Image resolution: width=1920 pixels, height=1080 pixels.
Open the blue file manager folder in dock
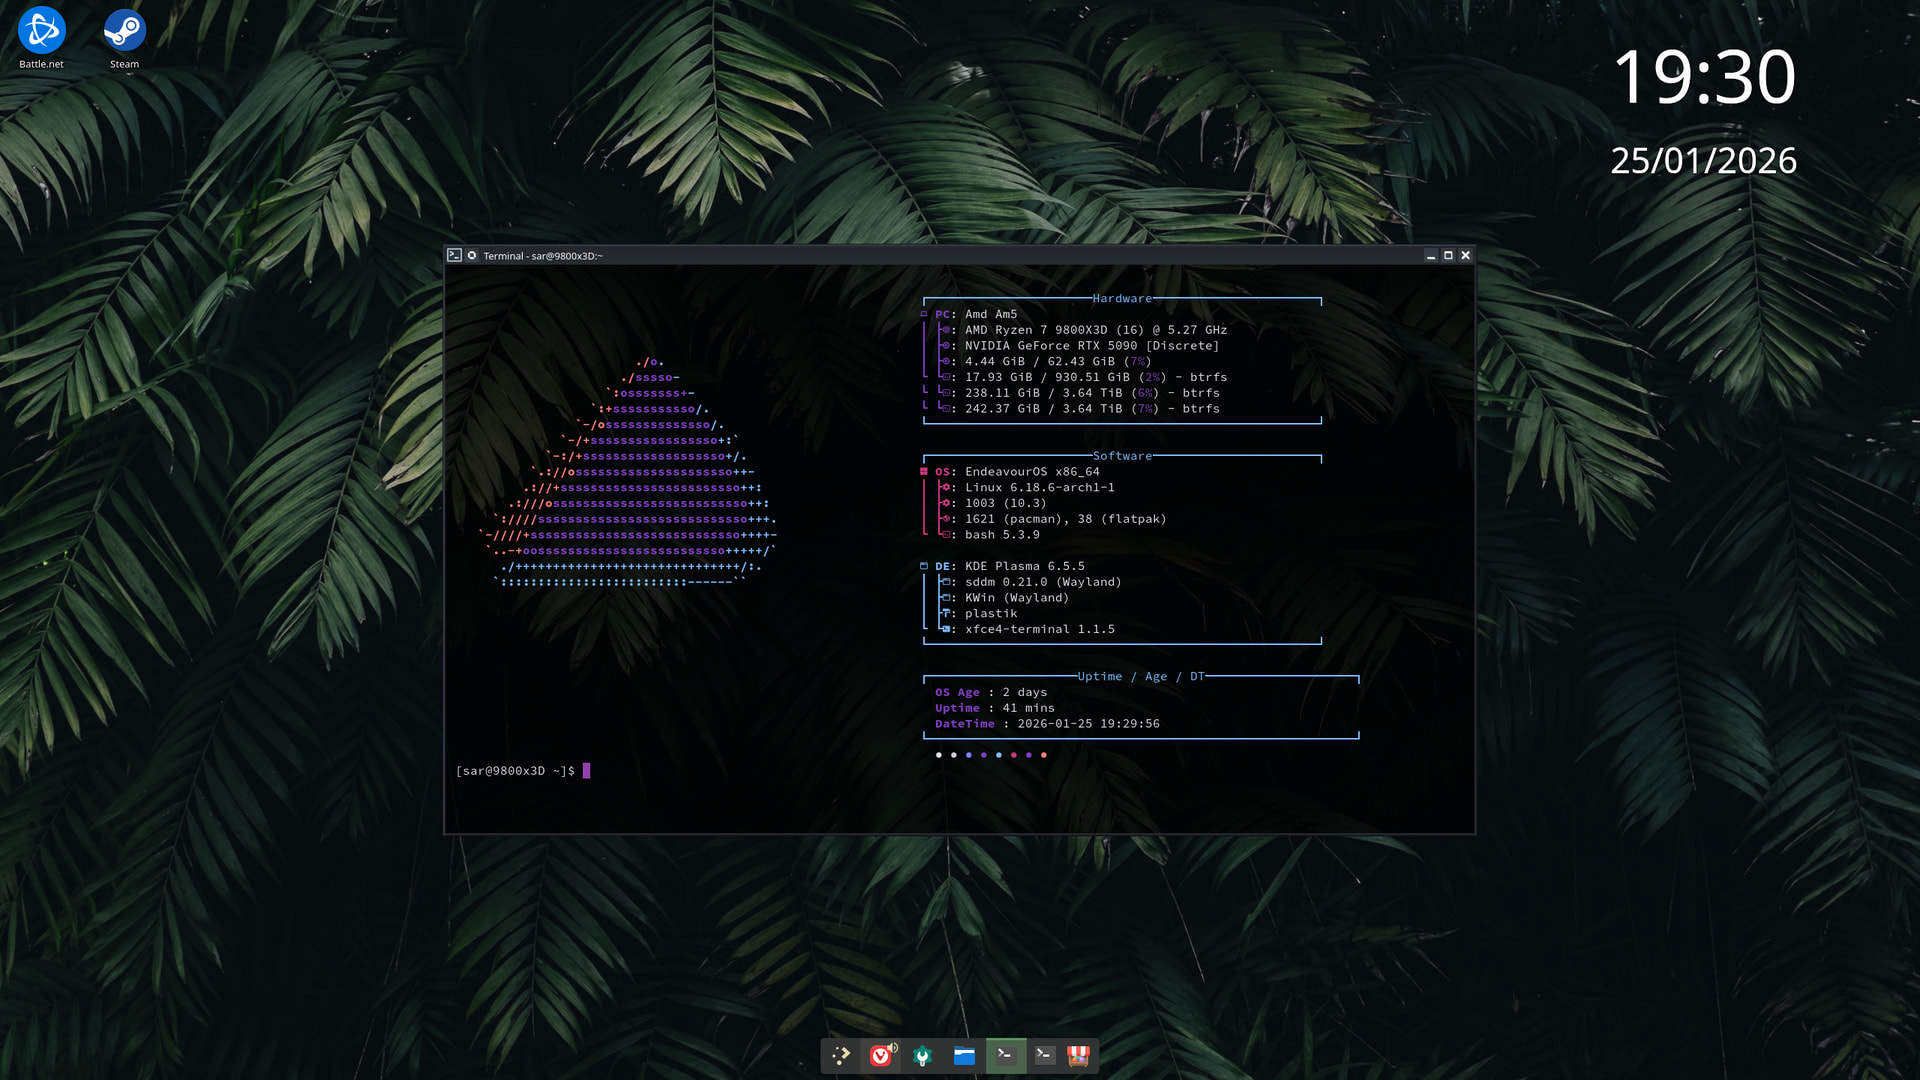click(x=964, y=1056)
